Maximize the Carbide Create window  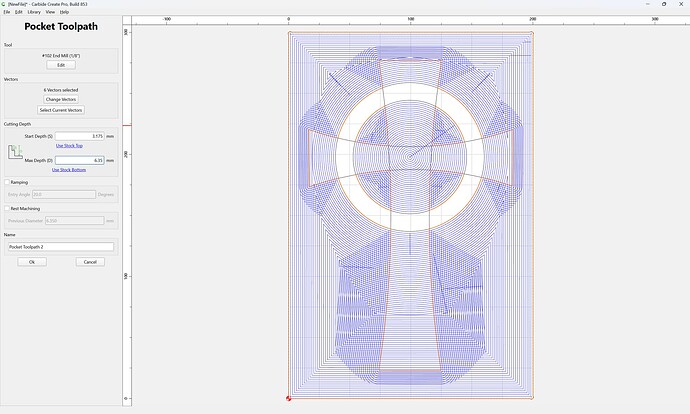pyautogui.click(x=664, y=4)
